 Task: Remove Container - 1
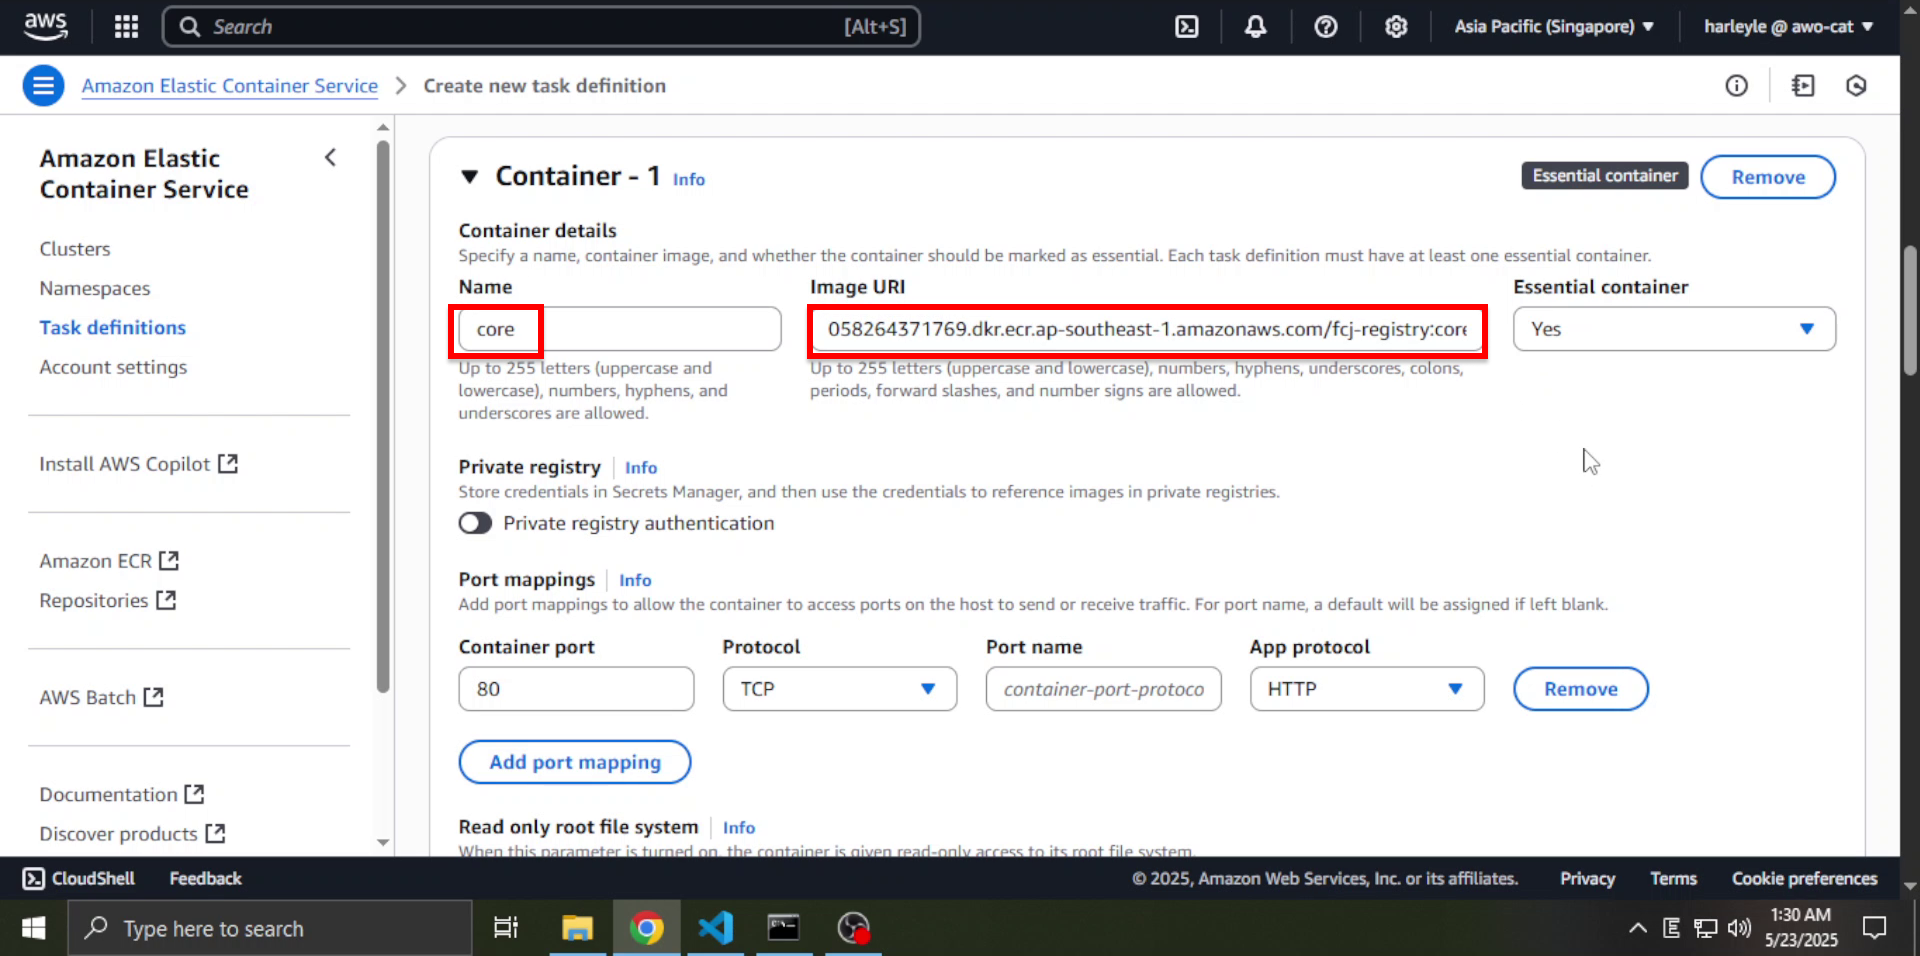coord(1768,177)
